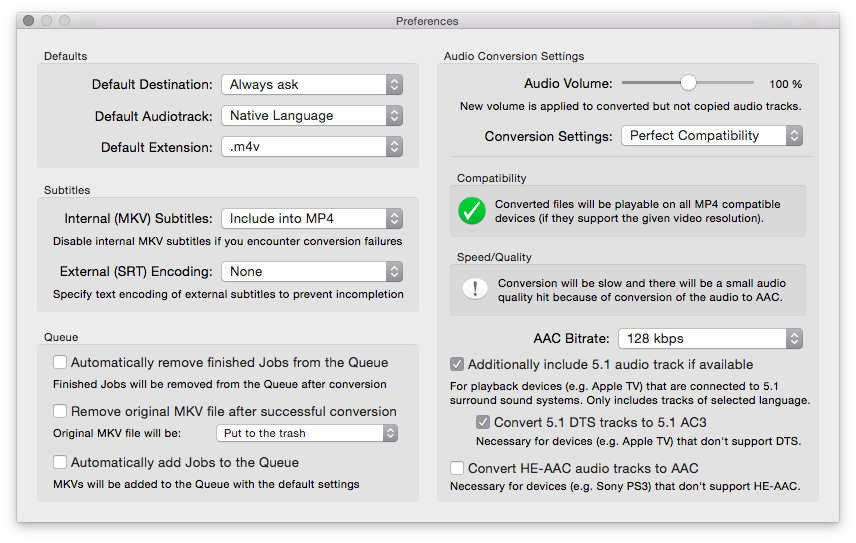This screenshot has height=543, width=856.
Task: Open the Default Destination dropdown
Action: (312, 85)
